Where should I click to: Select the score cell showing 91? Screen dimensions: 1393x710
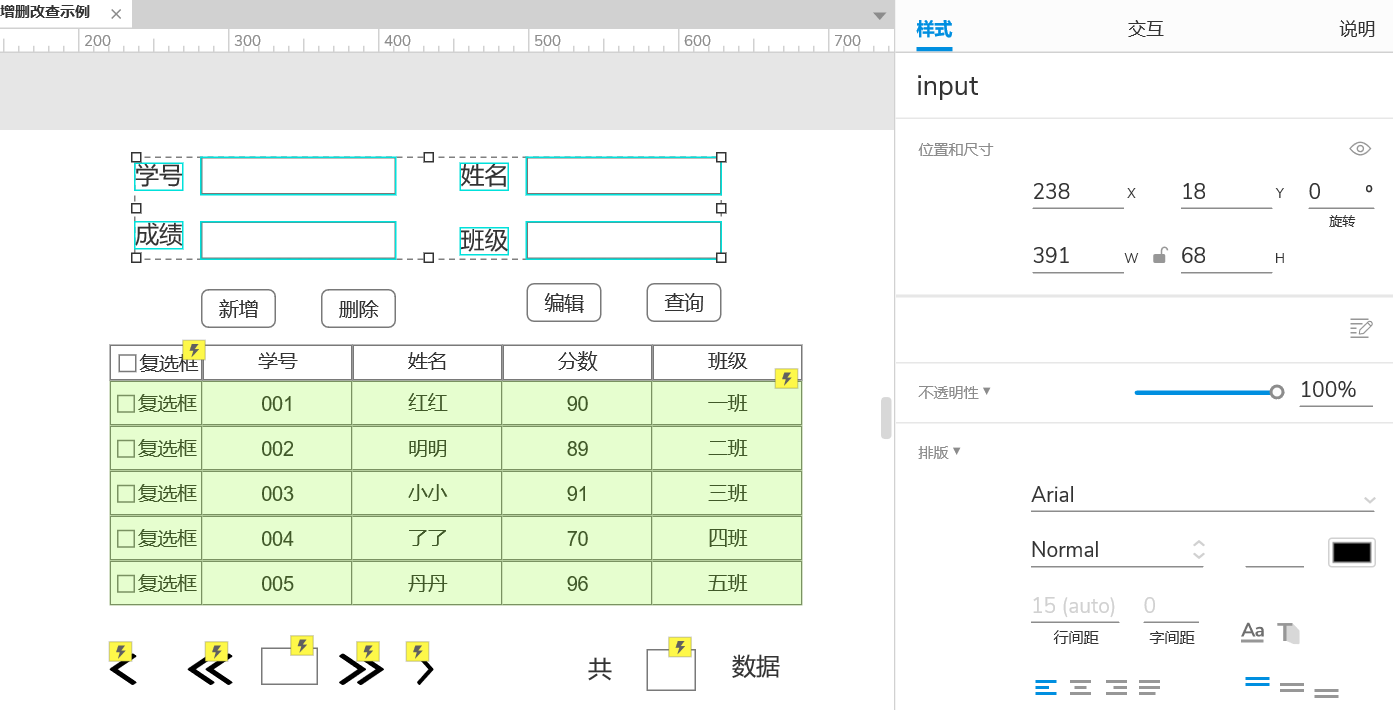[577, 493]
